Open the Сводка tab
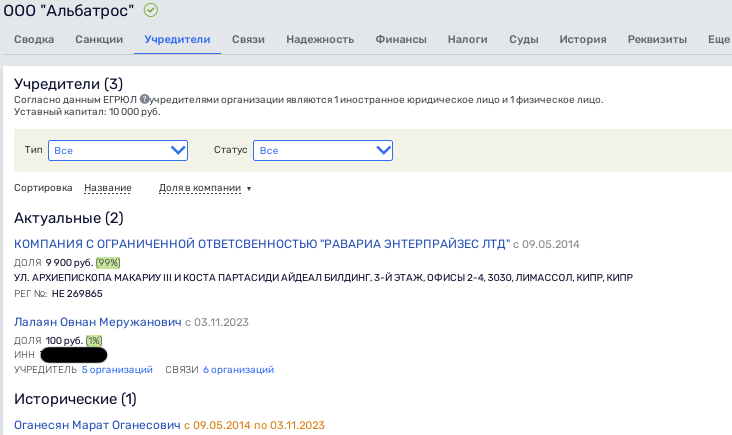Image resolution: width=732 pixels, height=435 pixels. tap(34, 40)
